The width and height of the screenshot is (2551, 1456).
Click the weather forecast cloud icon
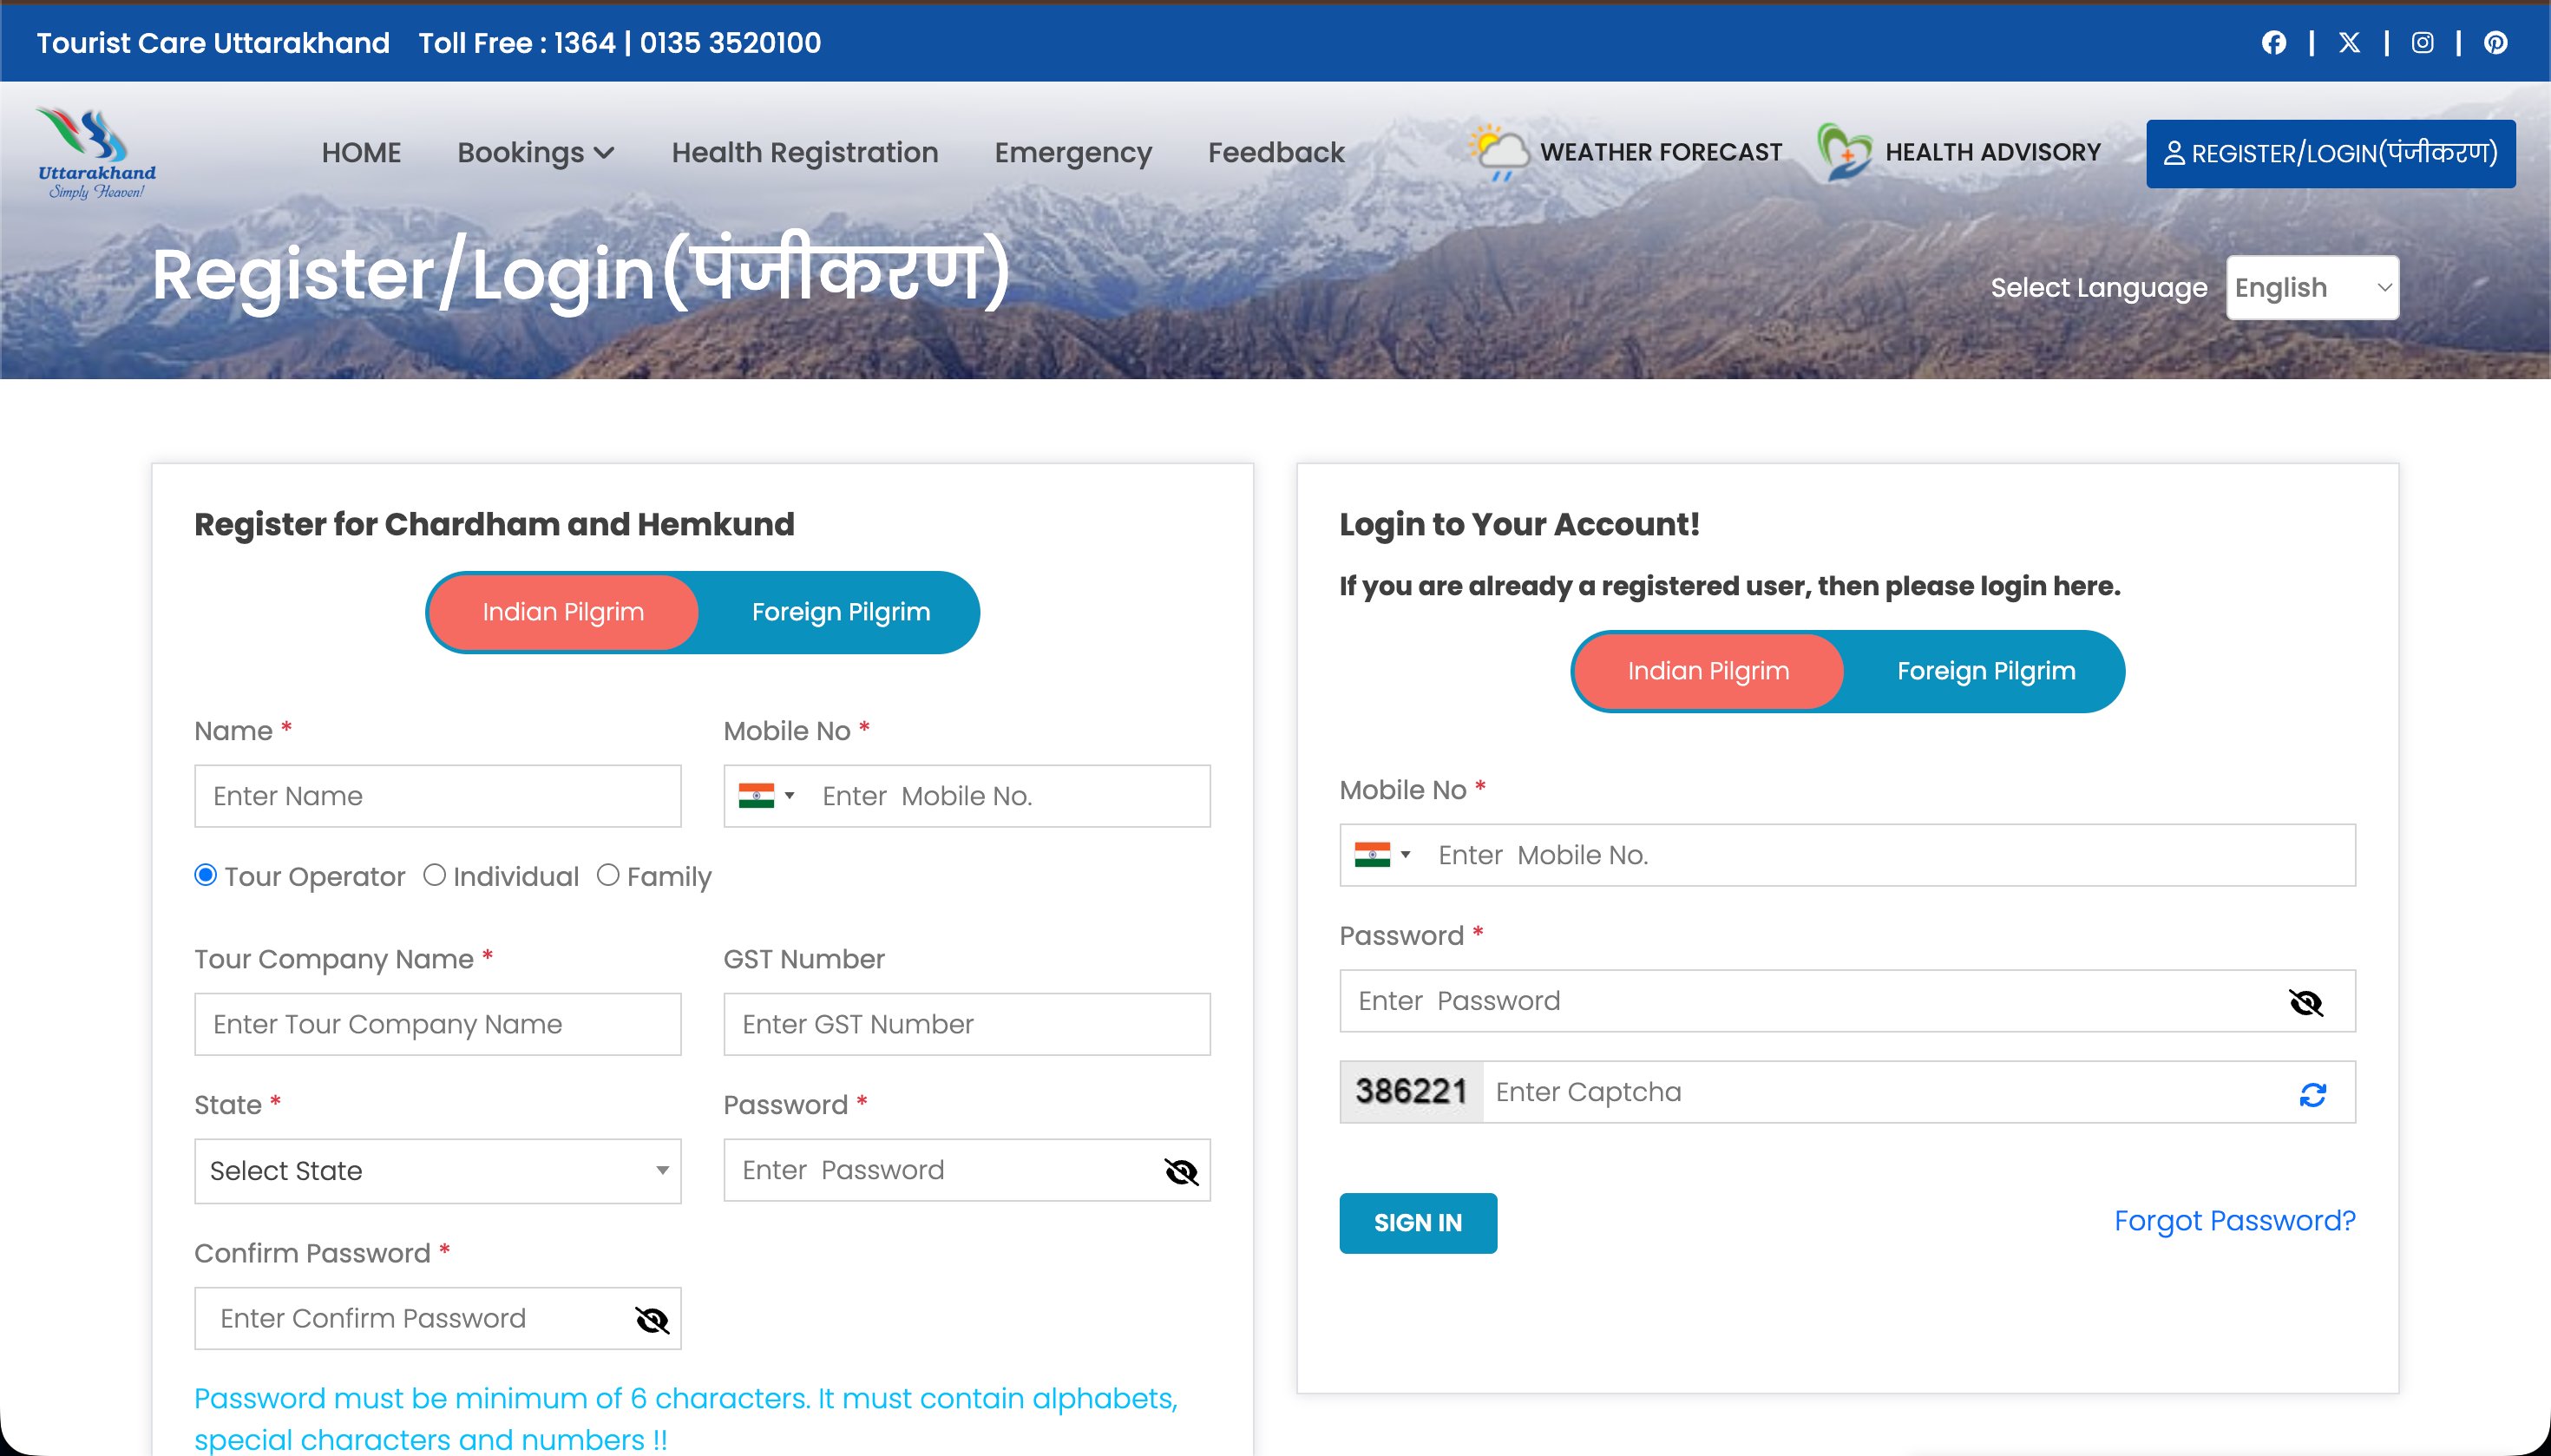click(x=1499, y=152)
